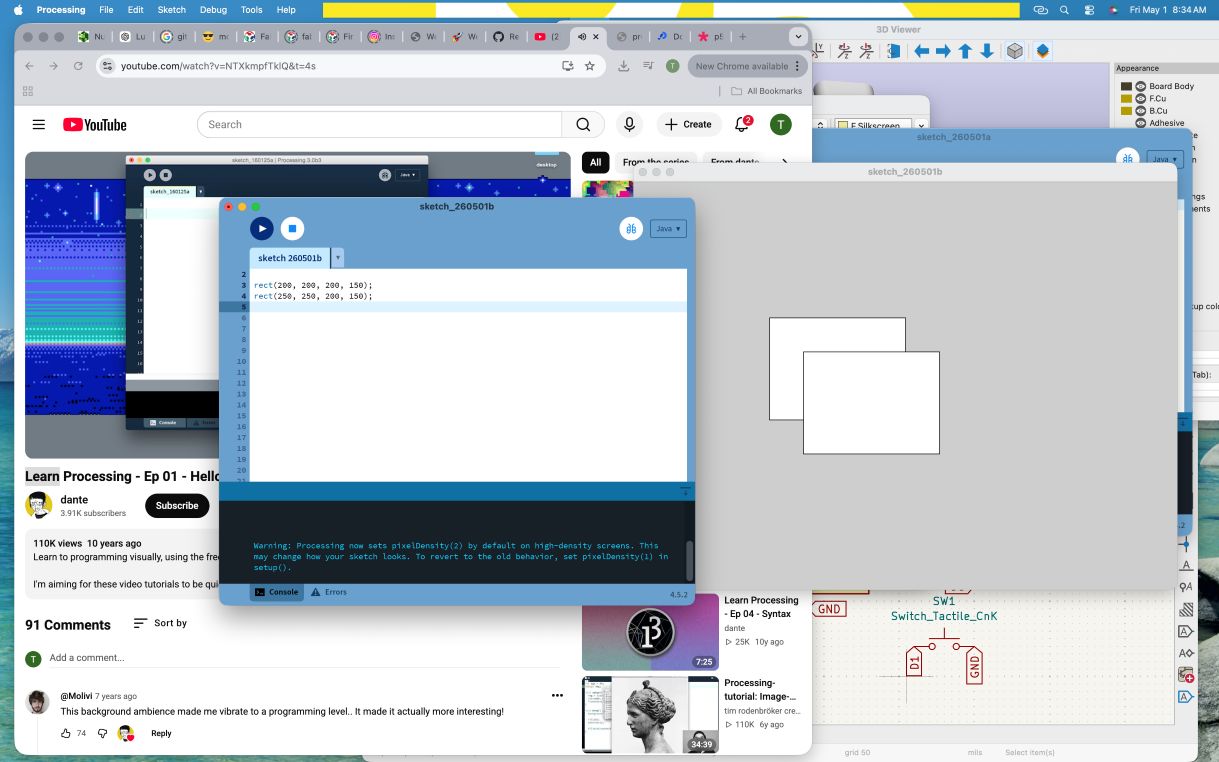Select the All filter chip in YouTube sidebar

(595, 162)
